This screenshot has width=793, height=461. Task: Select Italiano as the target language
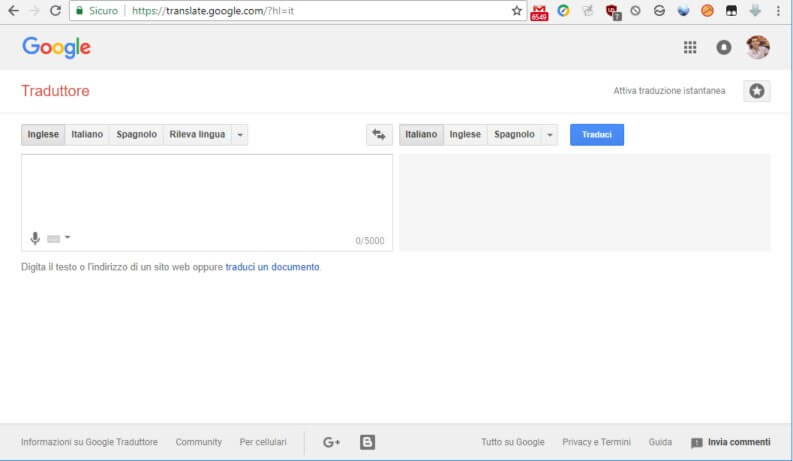(421, 134)
